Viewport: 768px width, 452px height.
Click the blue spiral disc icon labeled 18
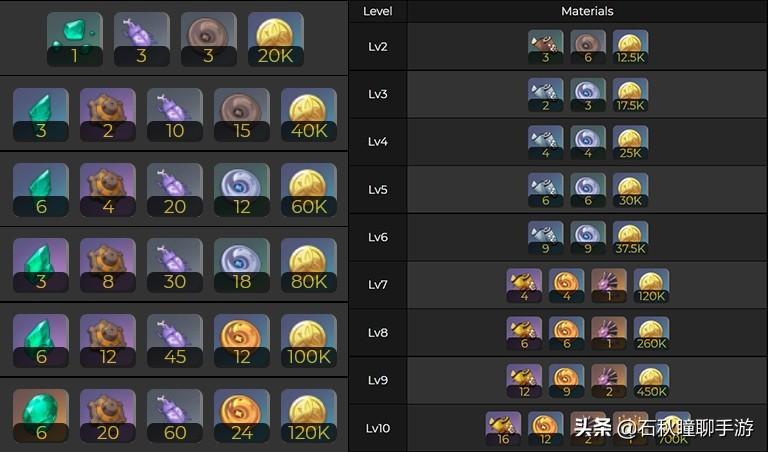242,265
